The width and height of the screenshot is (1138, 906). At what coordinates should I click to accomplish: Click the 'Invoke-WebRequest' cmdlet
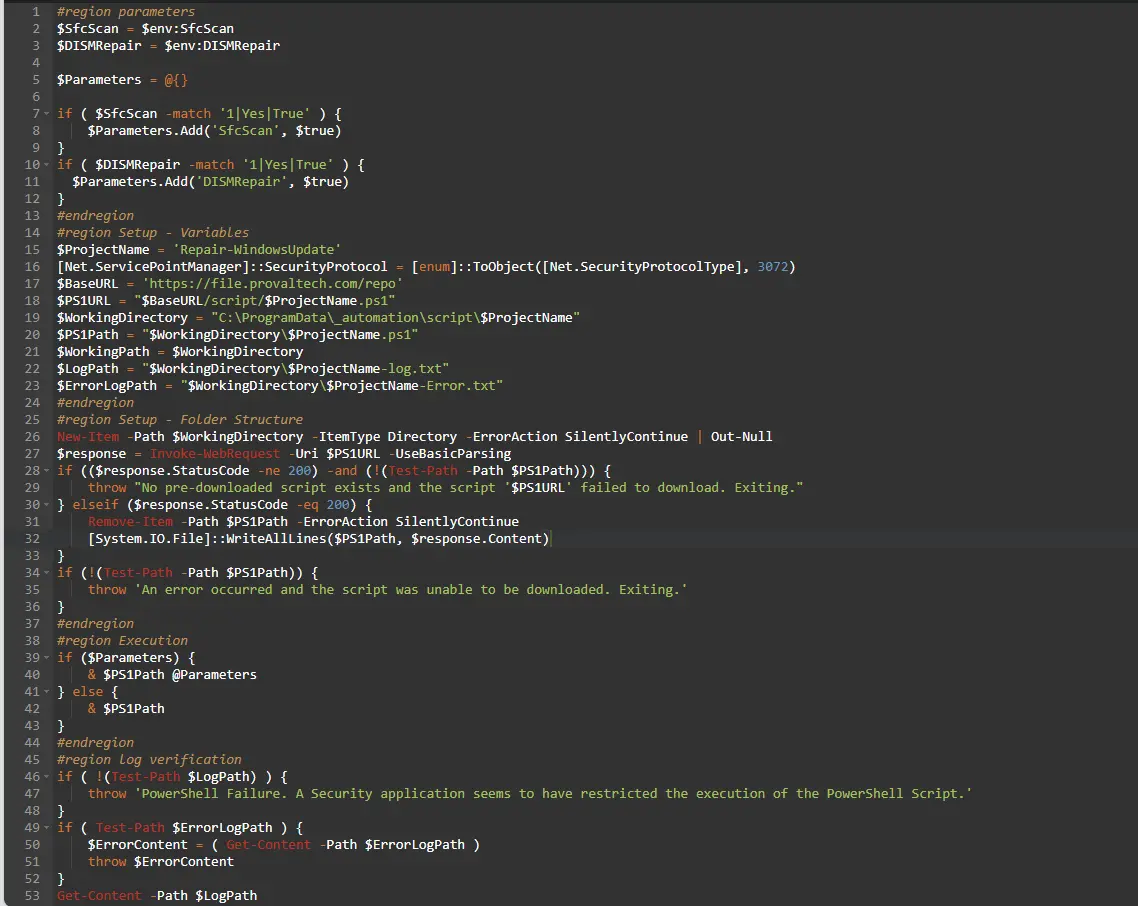click(x=215, y=454)
